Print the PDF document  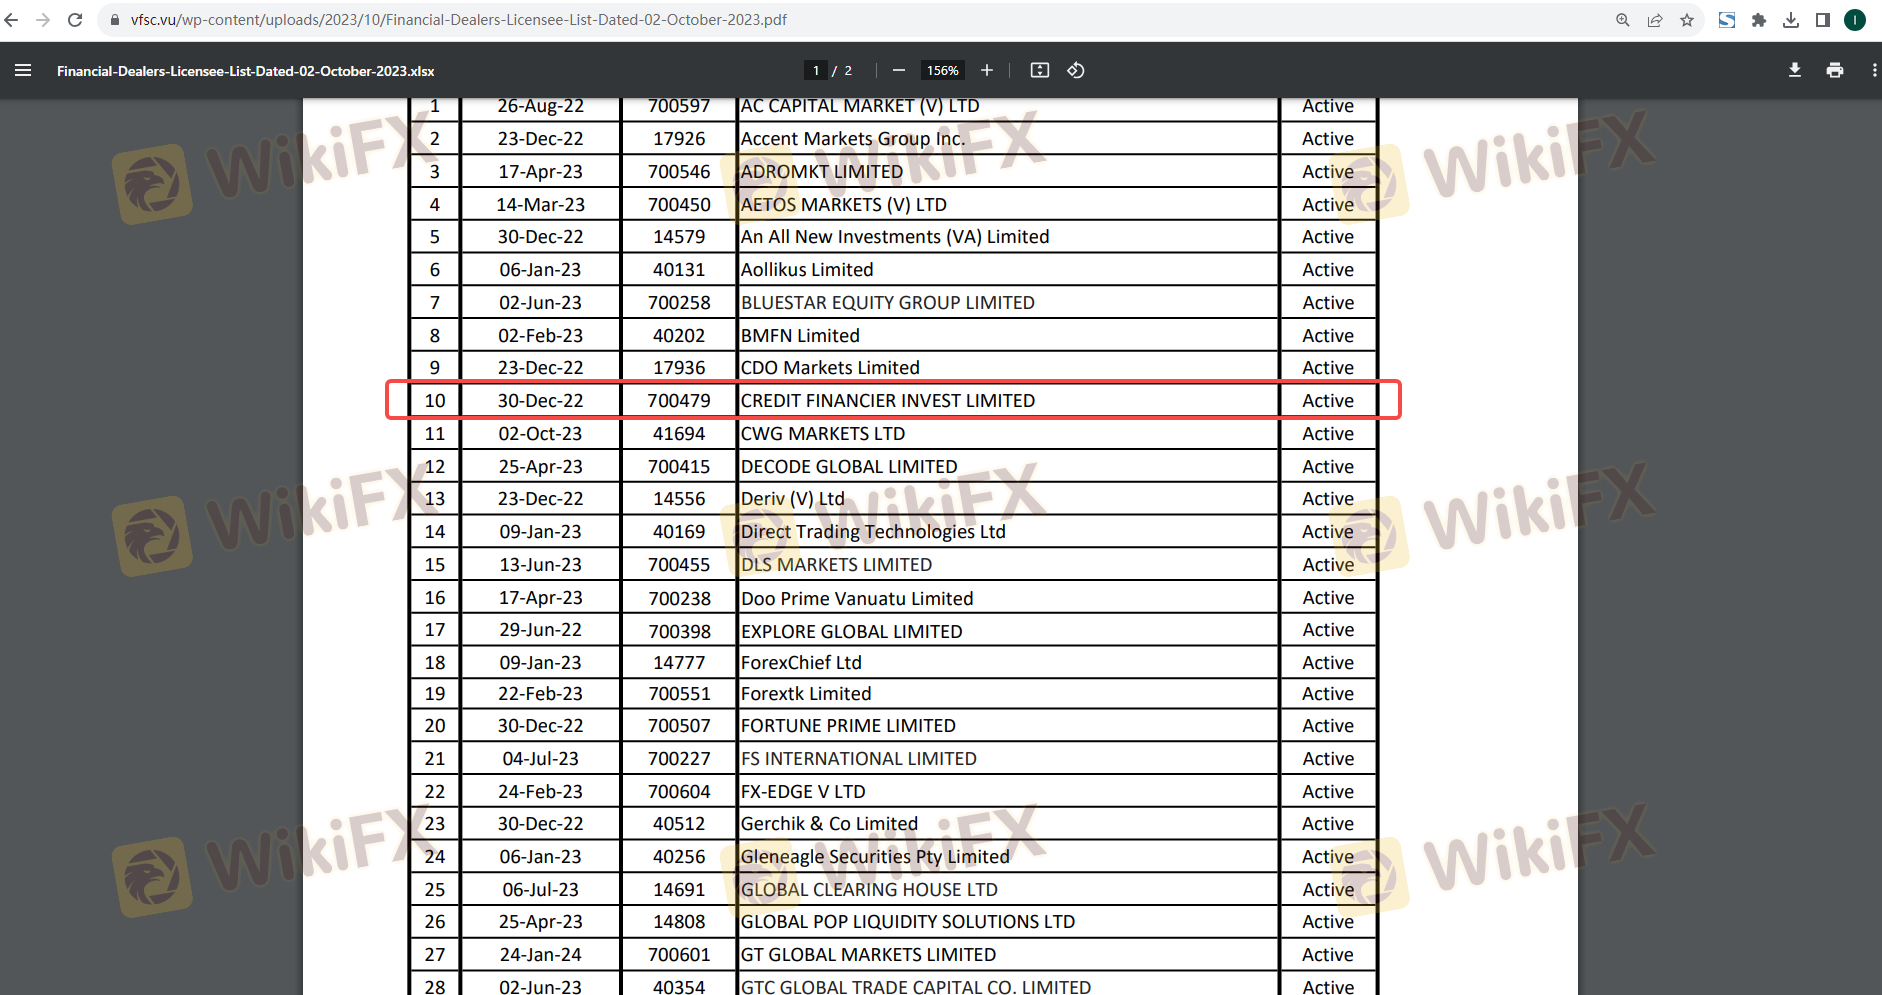tap(1834, 70)
